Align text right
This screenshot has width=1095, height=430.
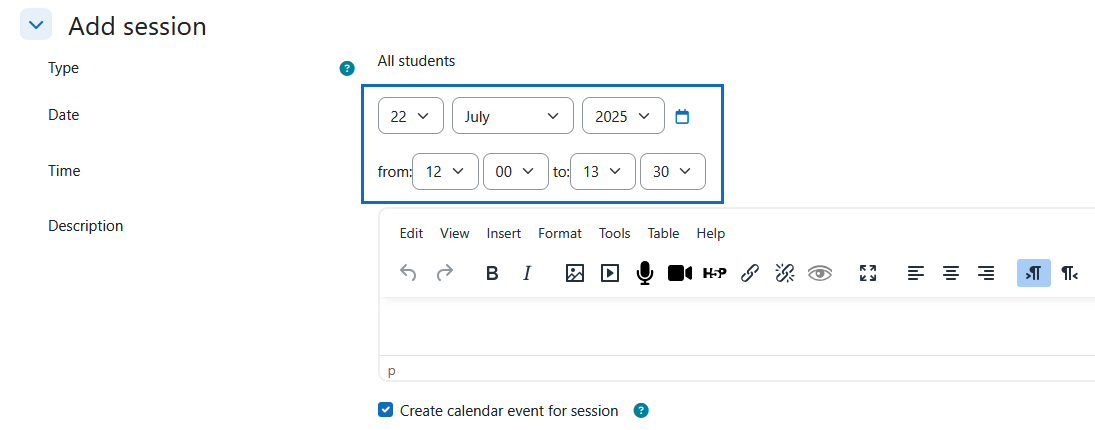tap(985, 273)
